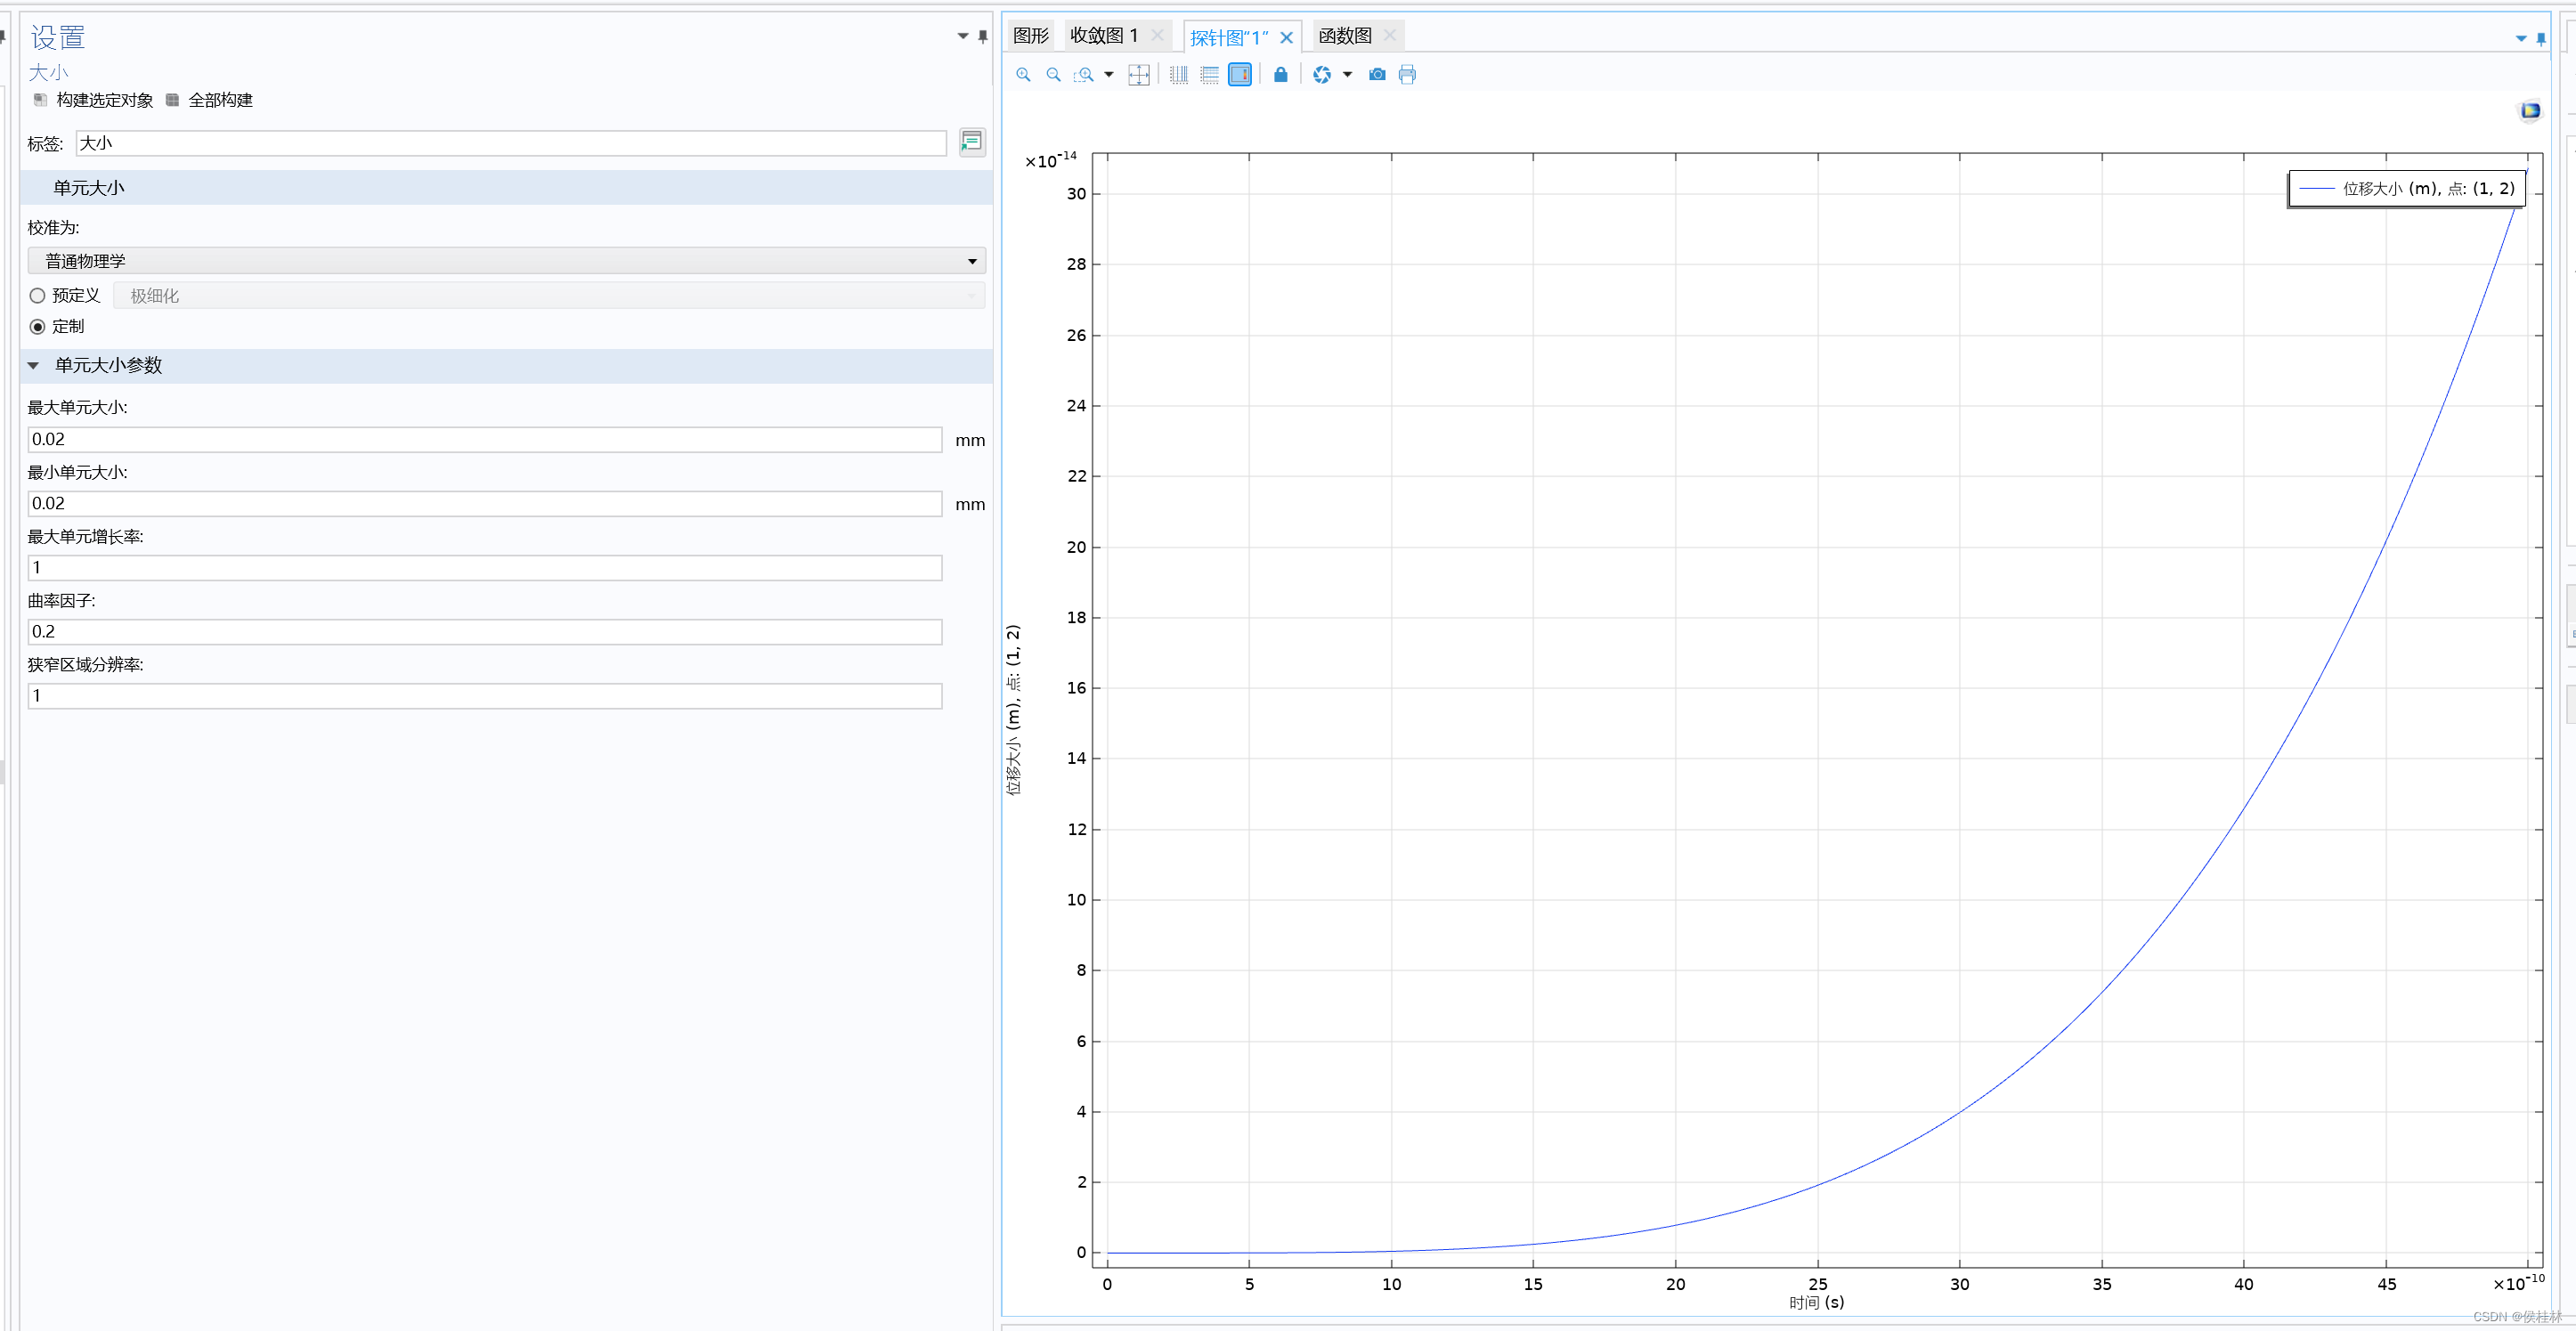This screenshot has width=2576, height=1331.
Task: Click the blue lock axis icon
Action: 1280,75
